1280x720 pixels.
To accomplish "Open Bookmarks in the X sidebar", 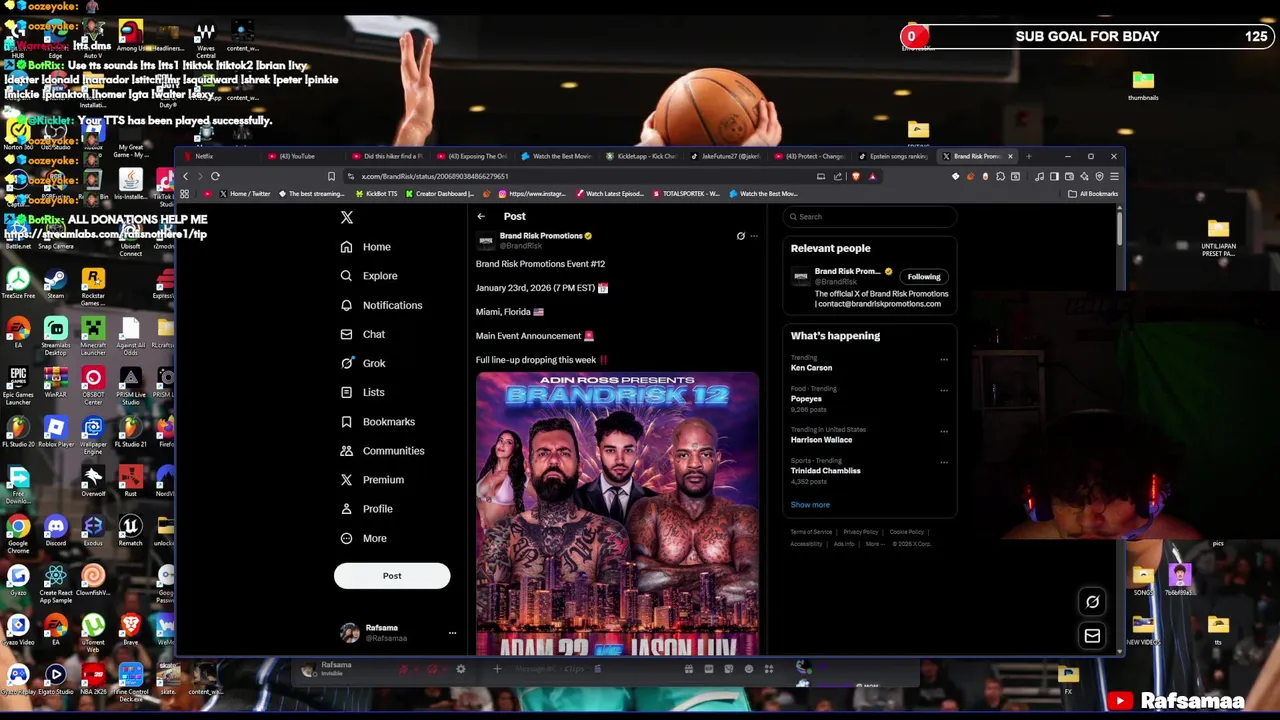I will [377, 421].
